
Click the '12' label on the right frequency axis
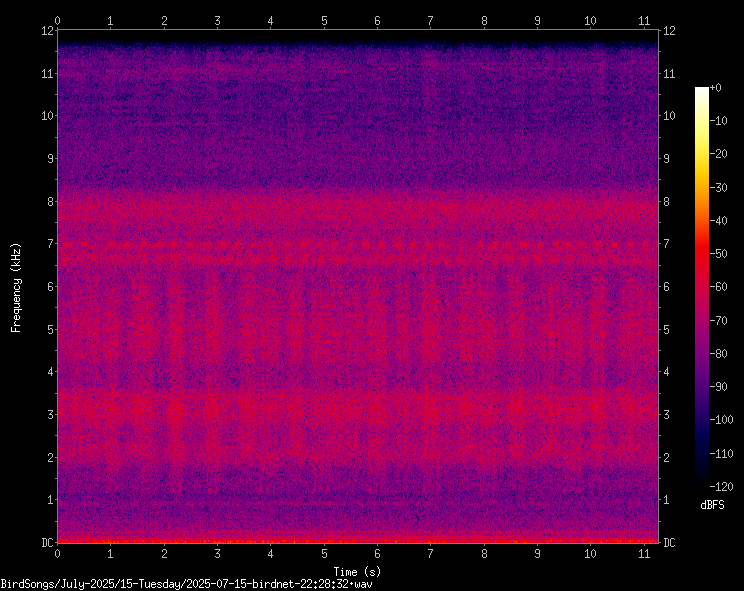(x=669, y=31)
